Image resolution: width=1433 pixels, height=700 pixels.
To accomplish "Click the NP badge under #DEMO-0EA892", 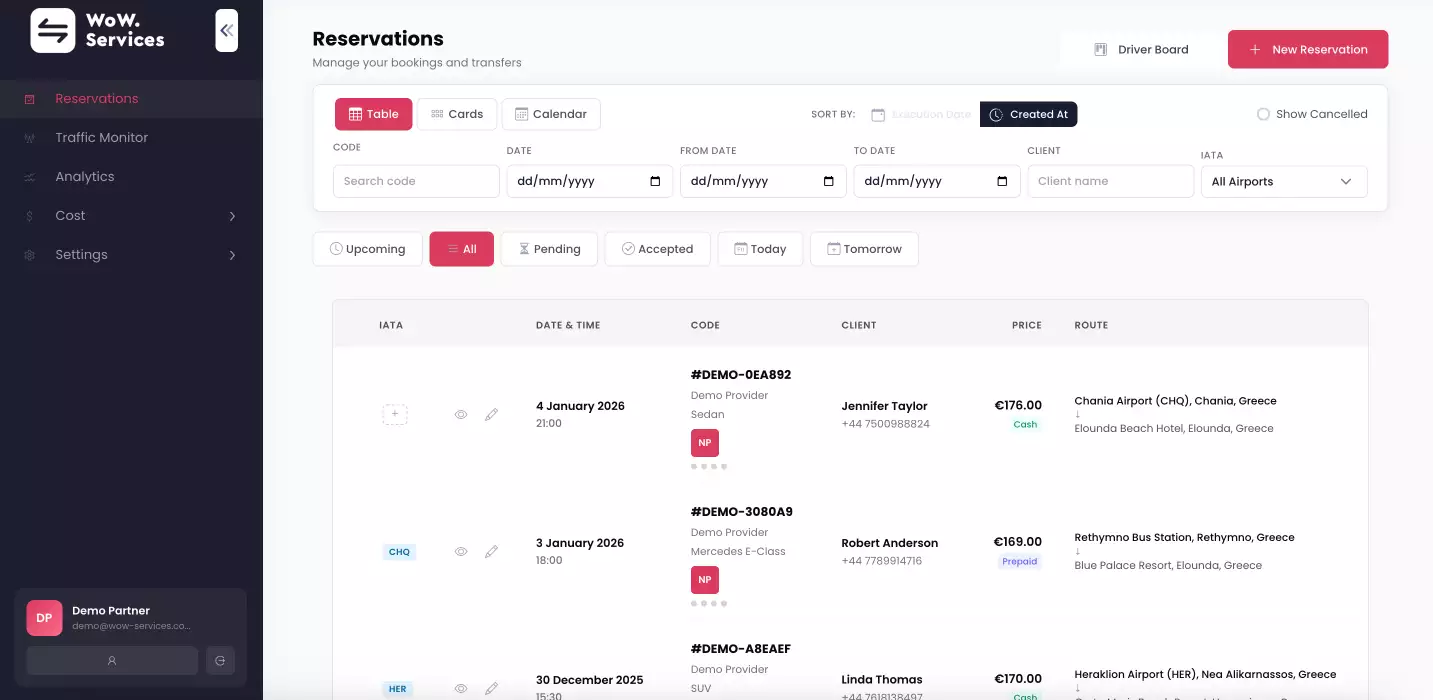I will click(704, 443).
